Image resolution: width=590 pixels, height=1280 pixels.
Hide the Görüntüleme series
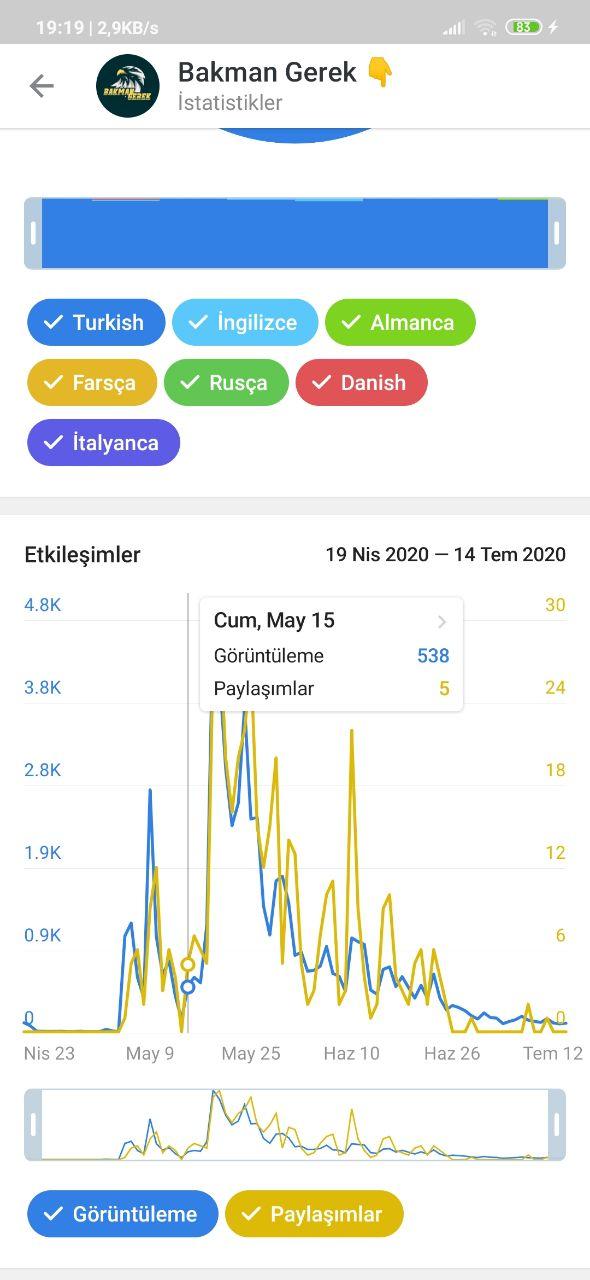click(122, 1214)
